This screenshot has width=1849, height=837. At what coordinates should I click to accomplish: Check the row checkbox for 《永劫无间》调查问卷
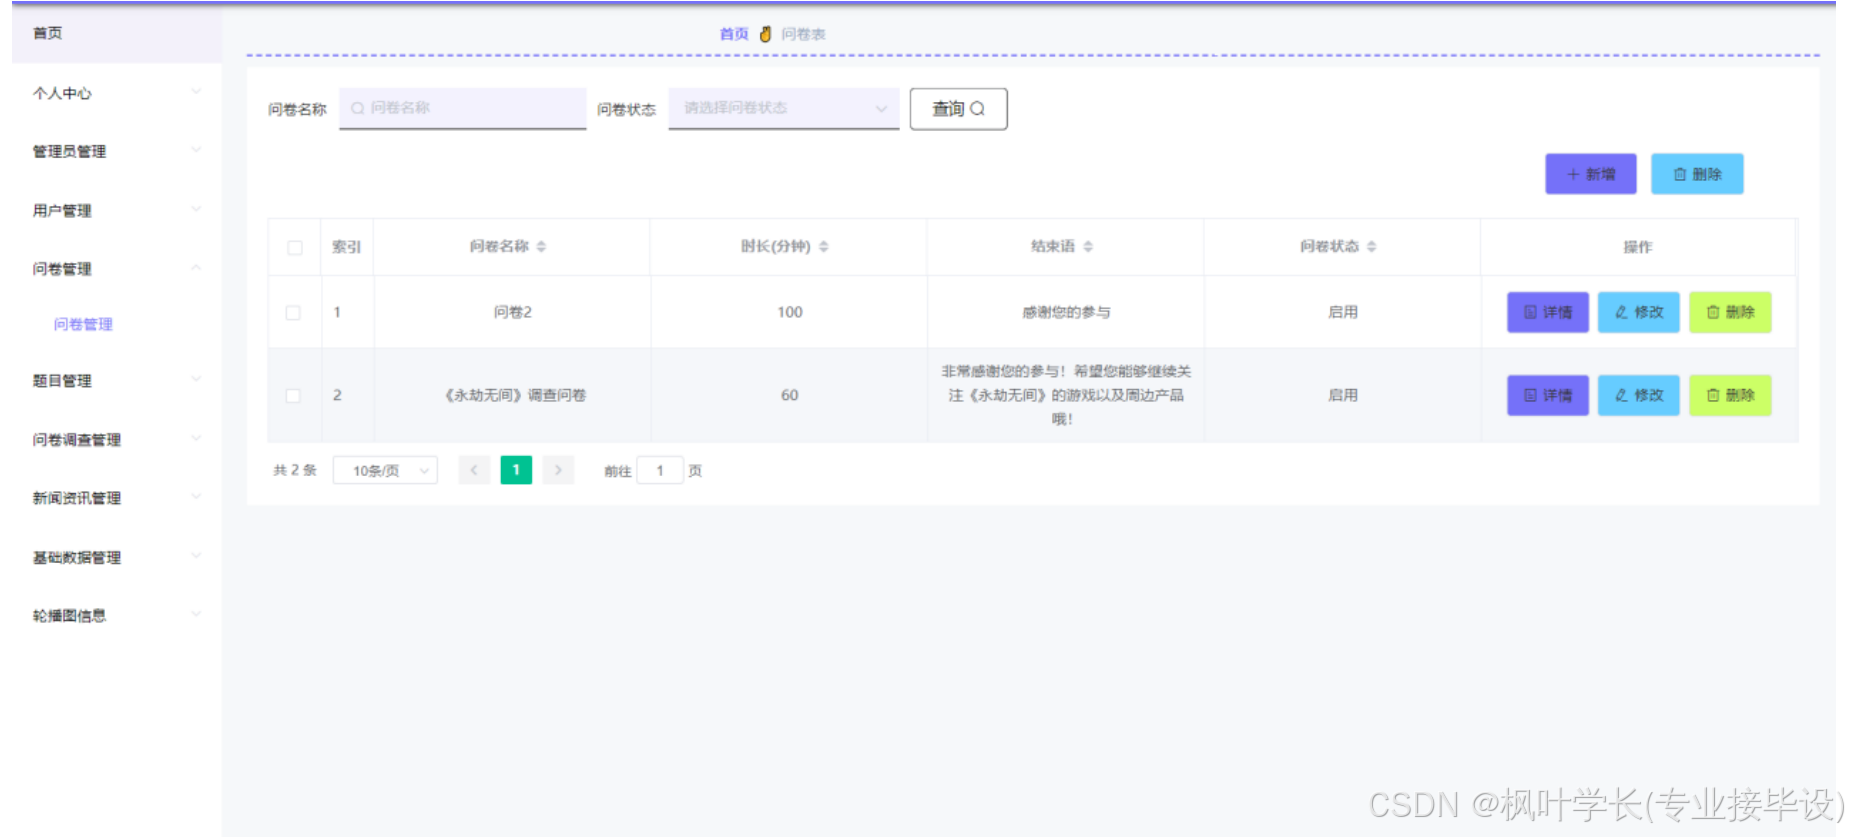tap(293, 396)
